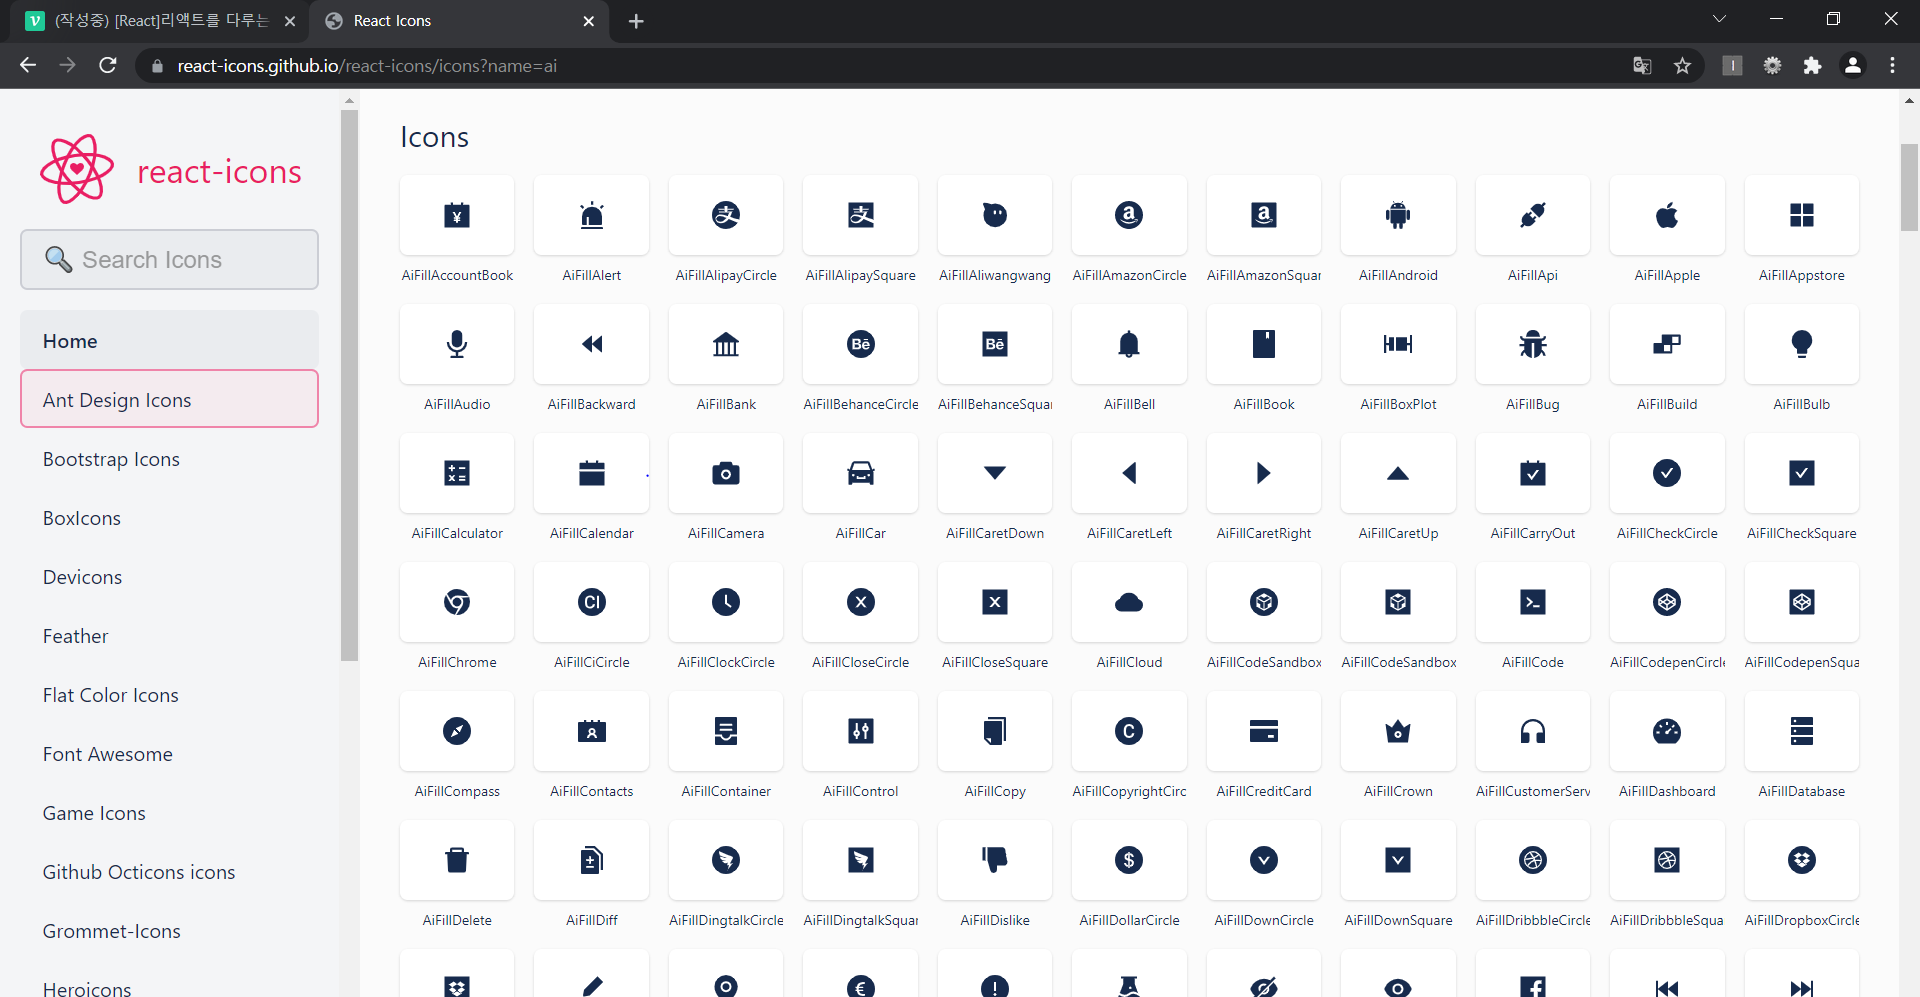1920x997 pixels.
Task: Switch to the React Icons browser tab
Action: (x=458, y=21)
